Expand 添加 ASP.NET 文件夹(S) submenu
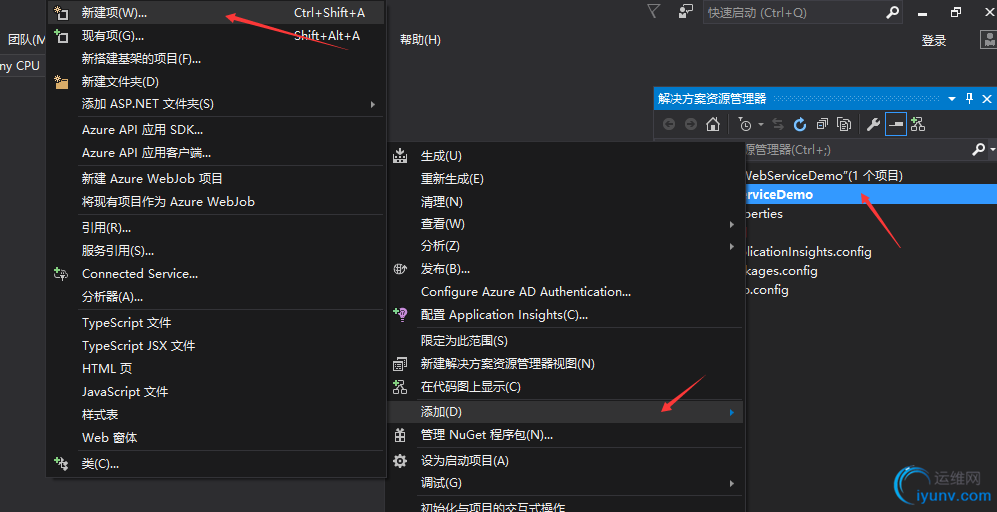The width and height of the screenshot is (997, 512). tap(216, 103)
